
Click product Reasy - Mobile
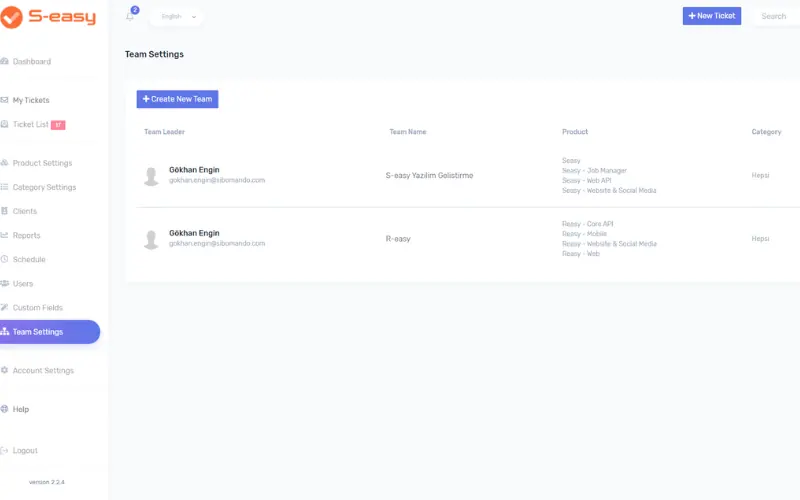[585, 234]
